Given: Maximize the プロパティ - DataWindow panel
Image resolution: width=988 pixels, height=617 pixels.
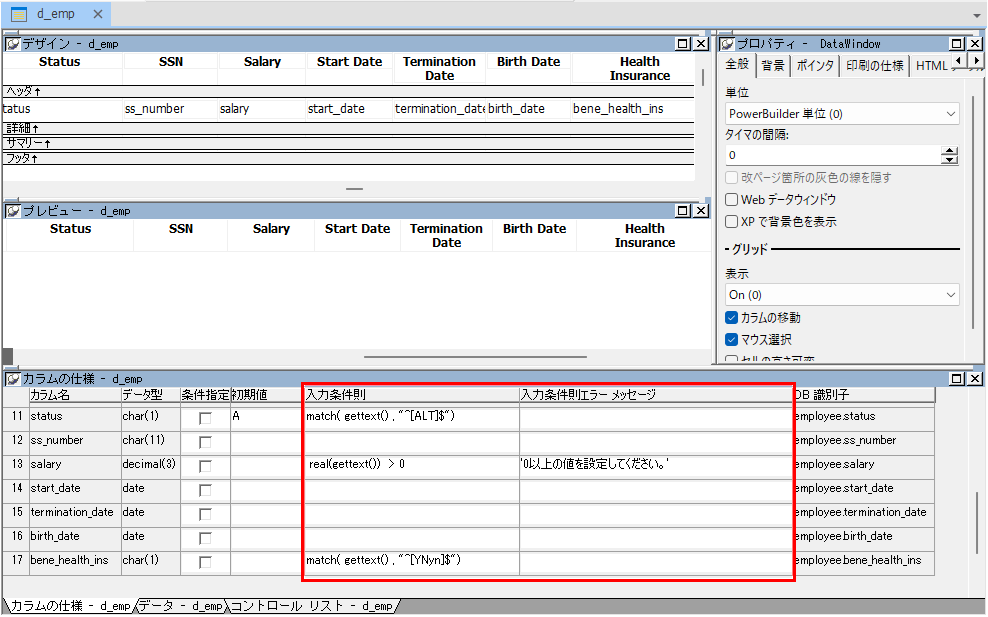Looking at the screenshot, I should point(956,43).
